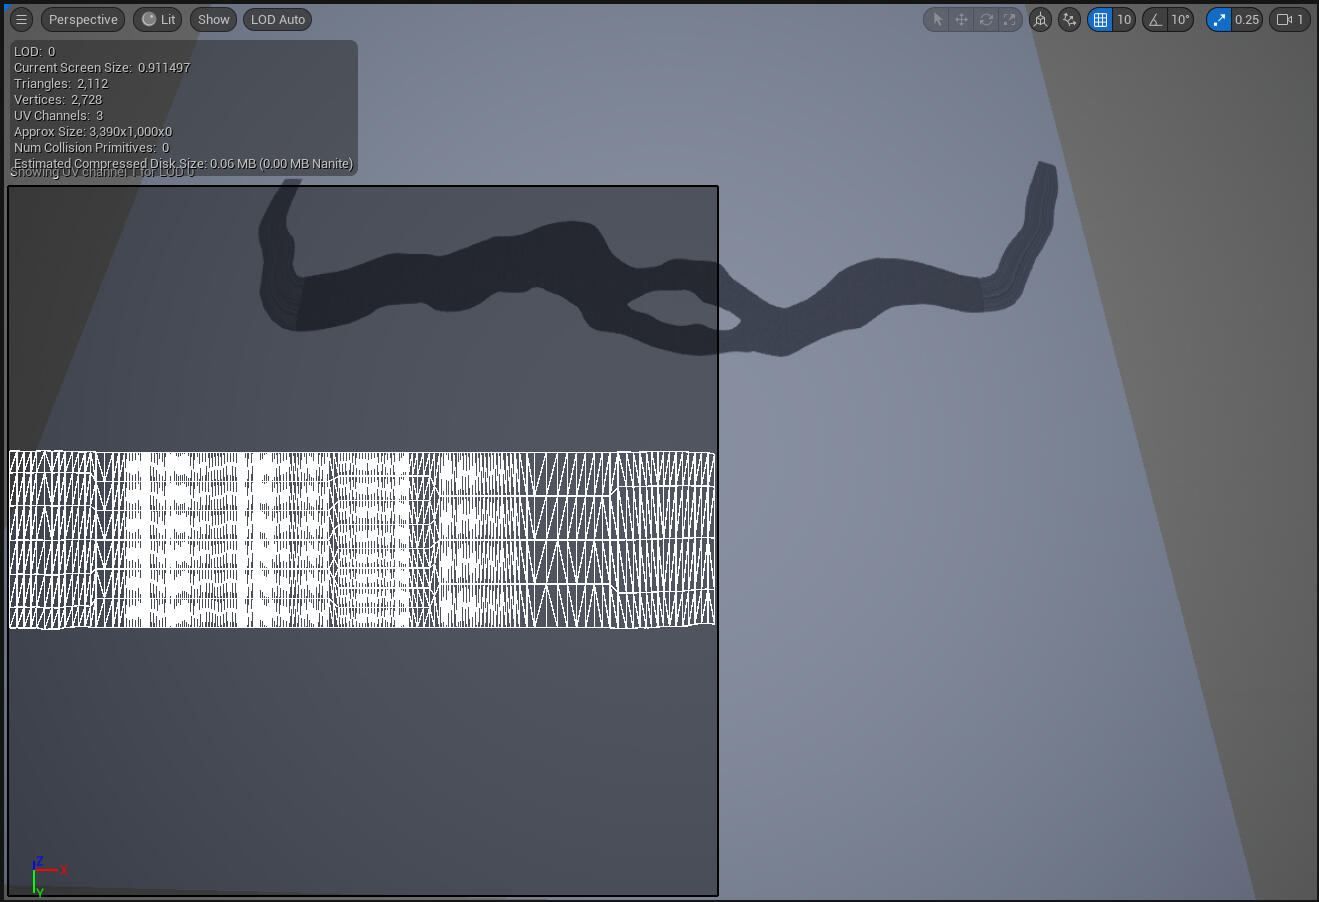Image resolution: width=1319 pixels, height=902 pixels.
Task: Activate the translate move gizmo tool
Action: pos(961,20)
